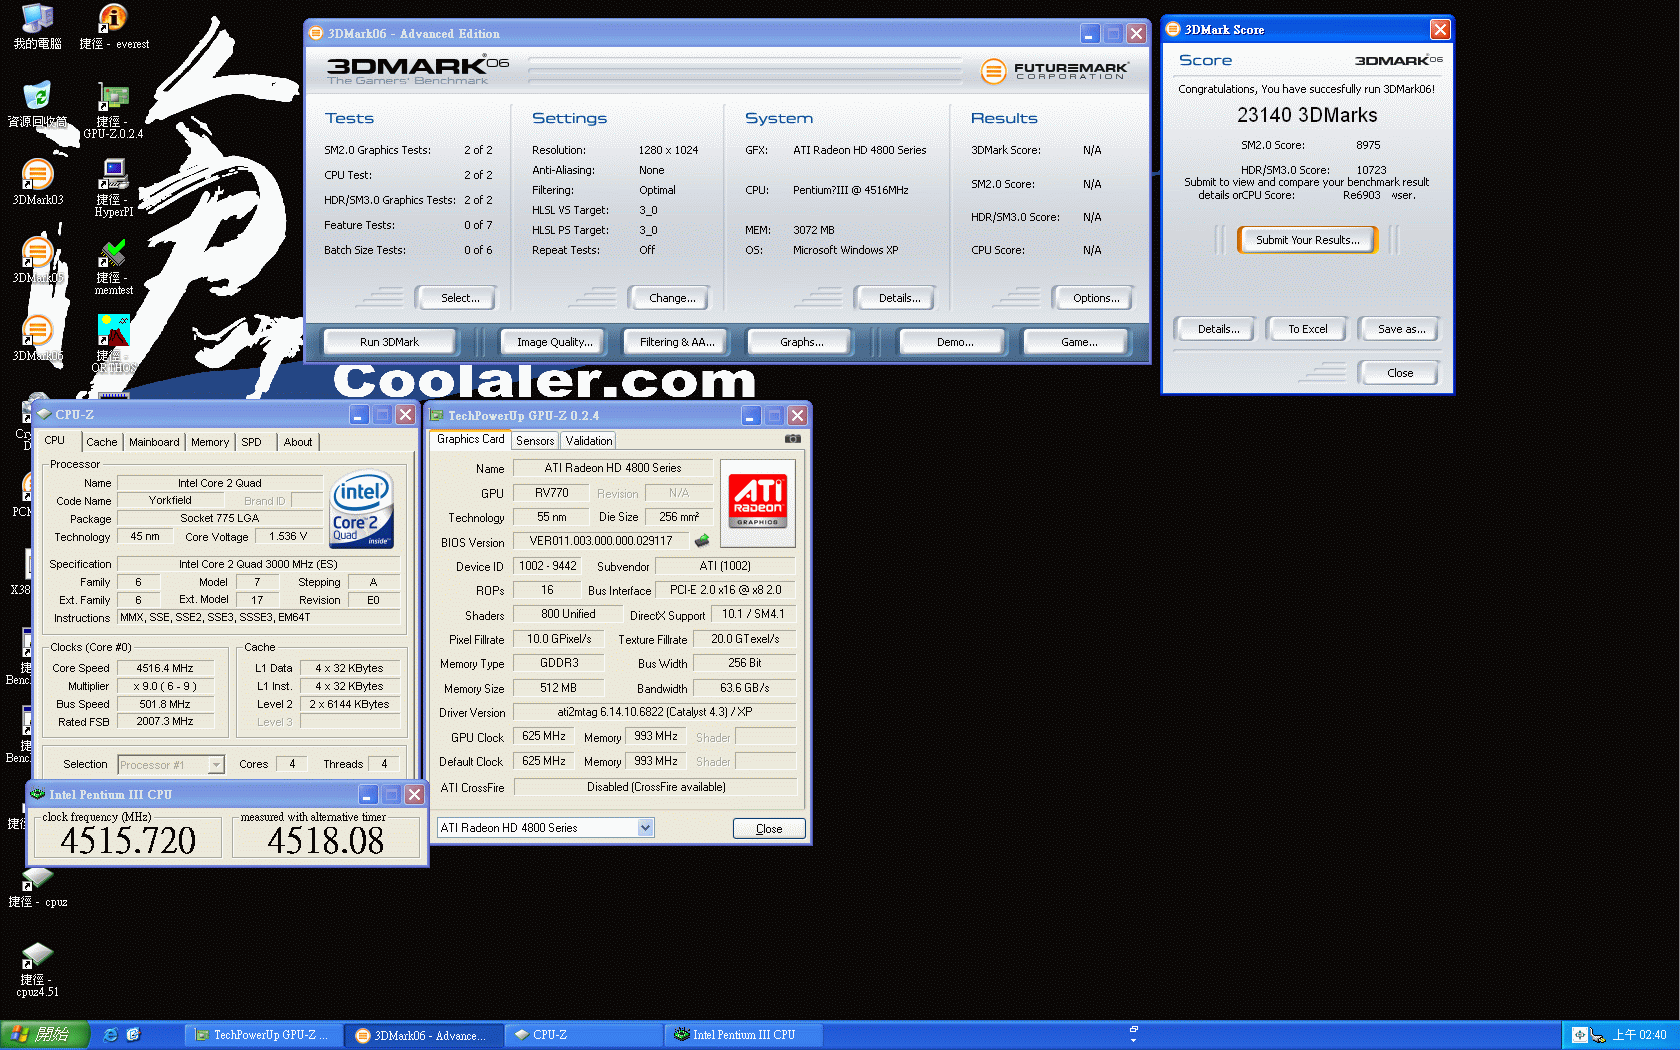Open the everest desktop shortcut

pos(113,20)
